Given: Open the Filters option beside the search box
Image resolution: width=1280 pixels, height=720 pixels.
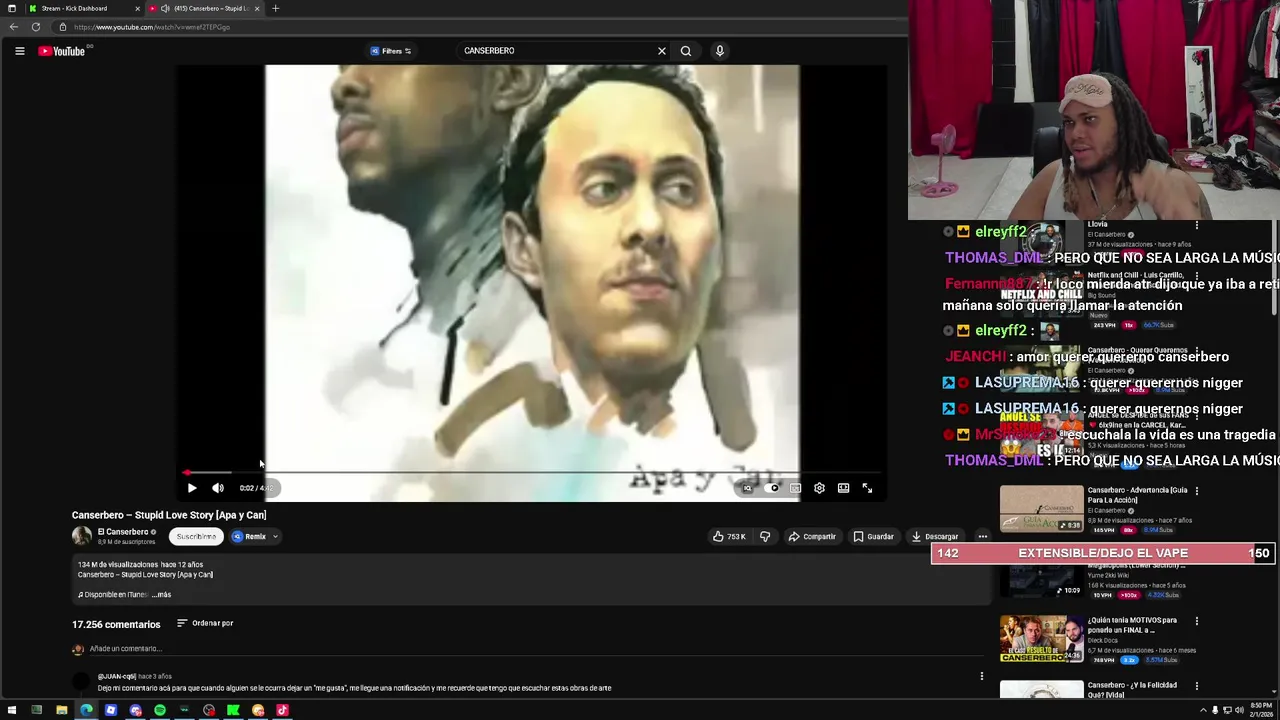Looking at the screenshot, I should [x=391, y=51].
